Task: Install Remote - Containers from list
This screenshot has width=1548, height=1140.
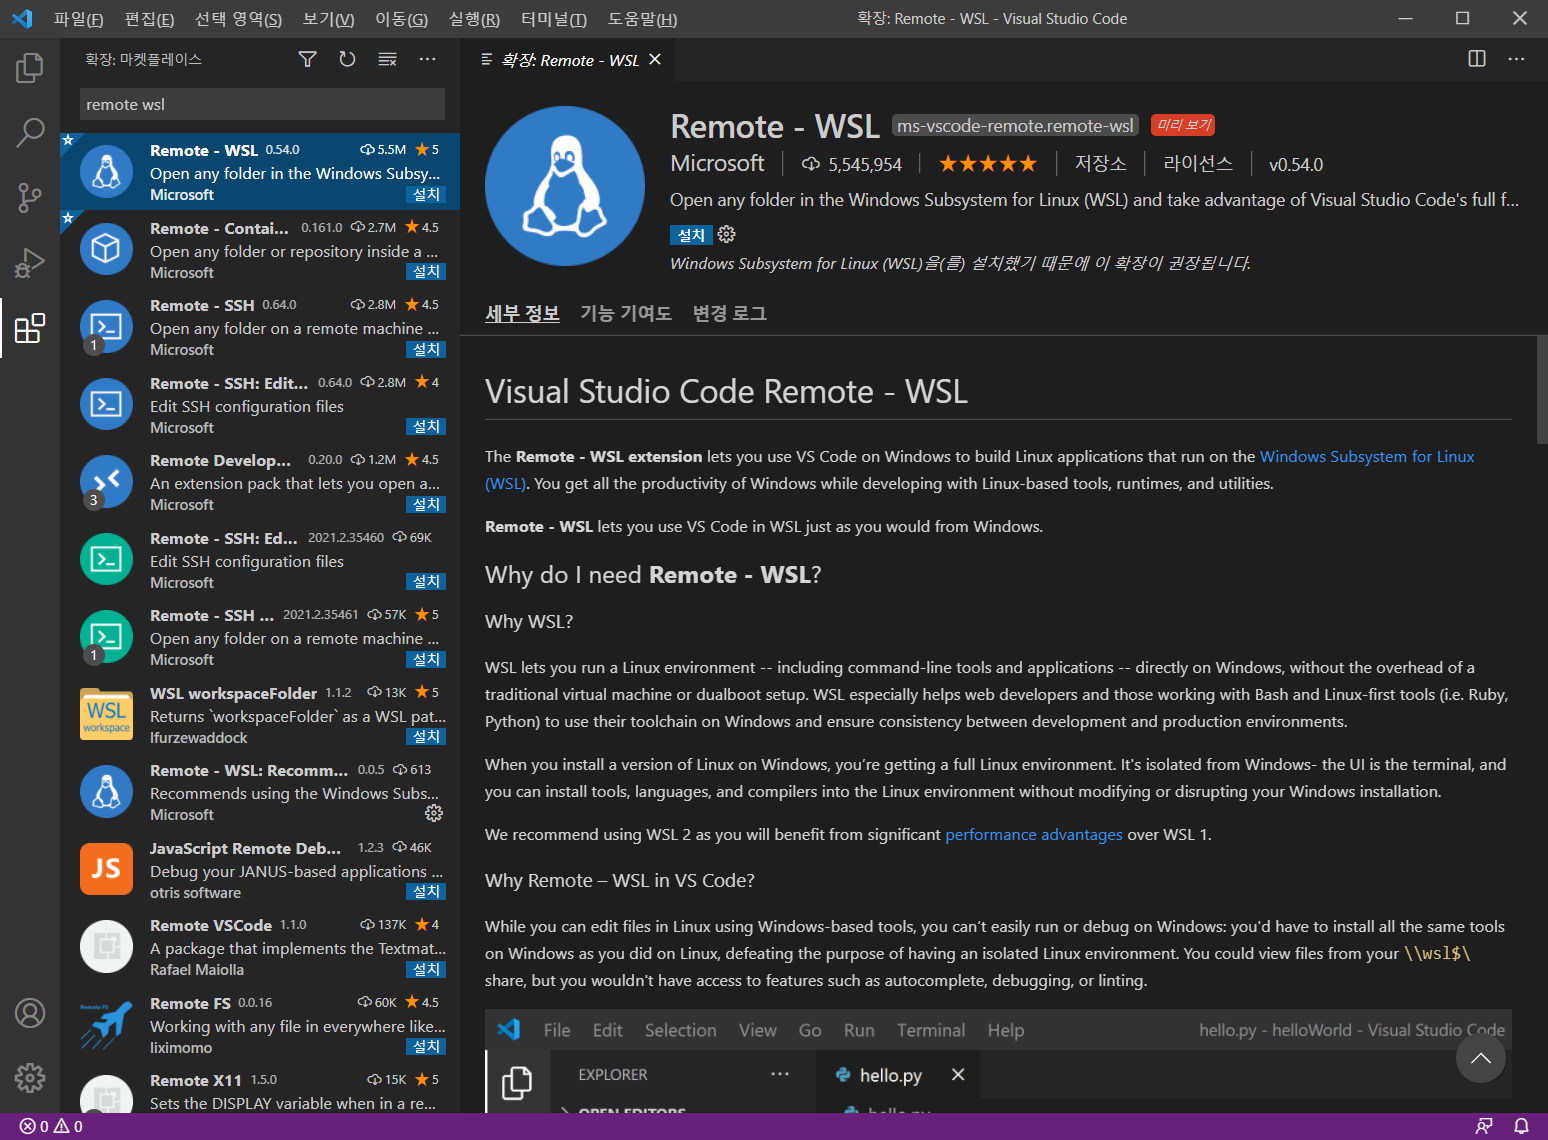Action: (x=426, y=271)
